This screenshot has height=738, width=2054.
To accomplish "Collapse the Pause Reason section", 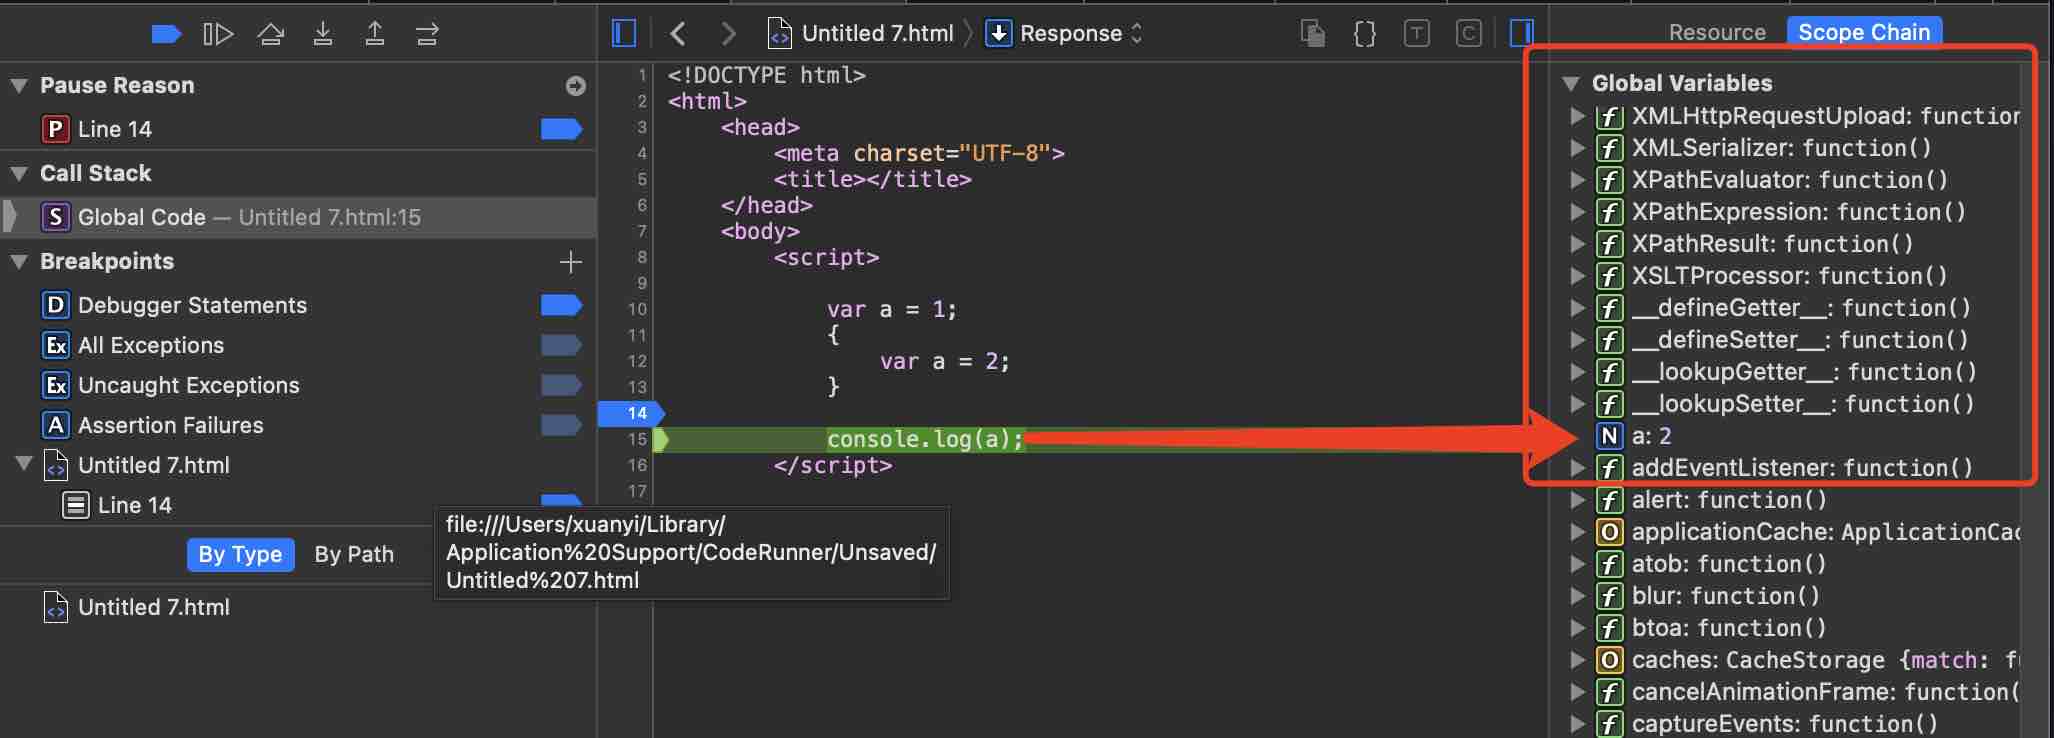I will [x=18, y=86].
